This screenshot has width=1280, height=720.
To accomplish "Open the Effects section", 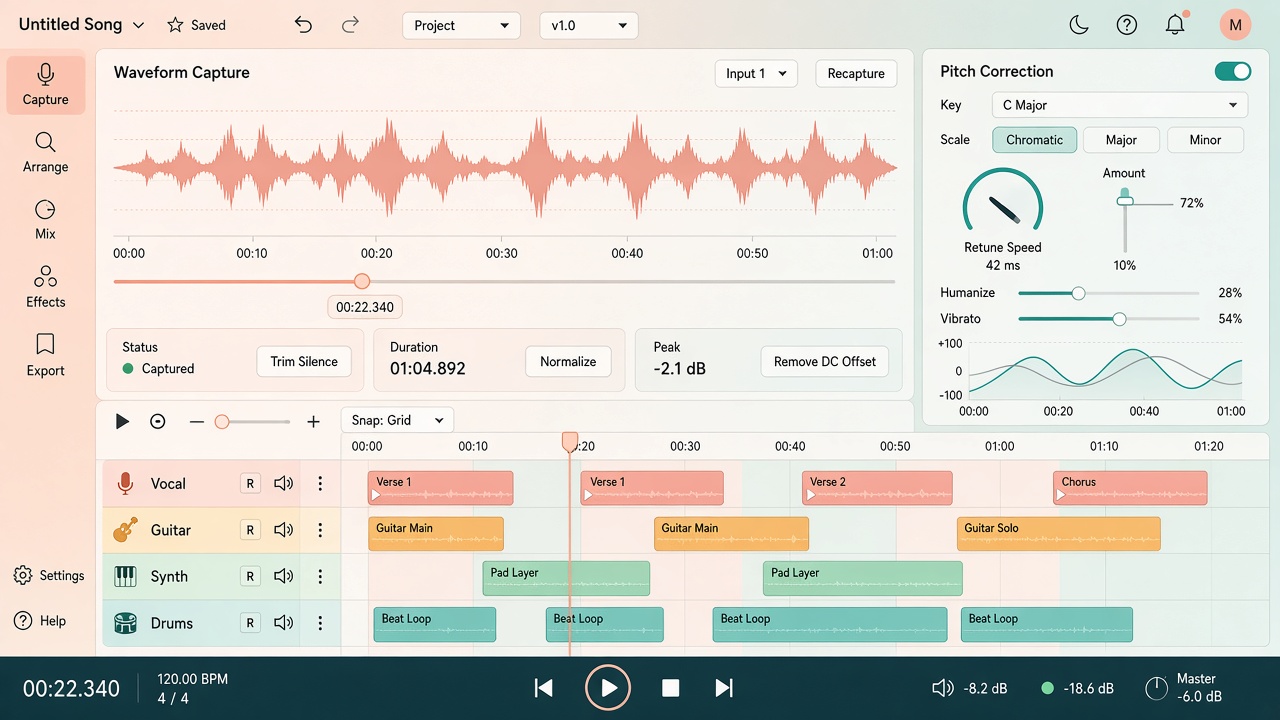I will pyautogui.click(x=46, y=288).
